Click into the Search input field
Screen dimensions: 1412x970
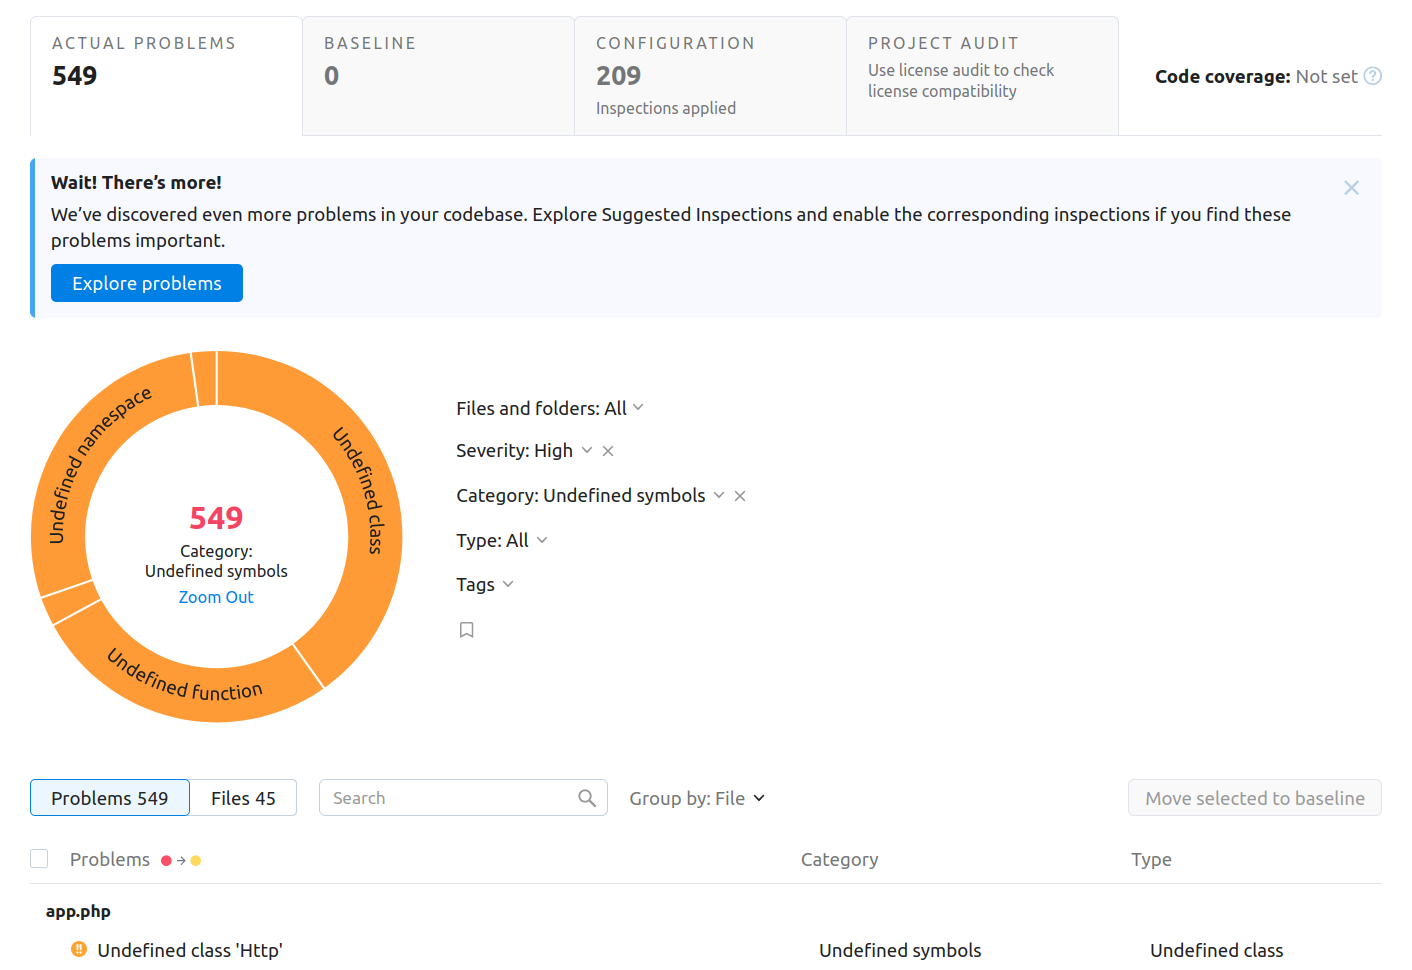pos(450,798)
